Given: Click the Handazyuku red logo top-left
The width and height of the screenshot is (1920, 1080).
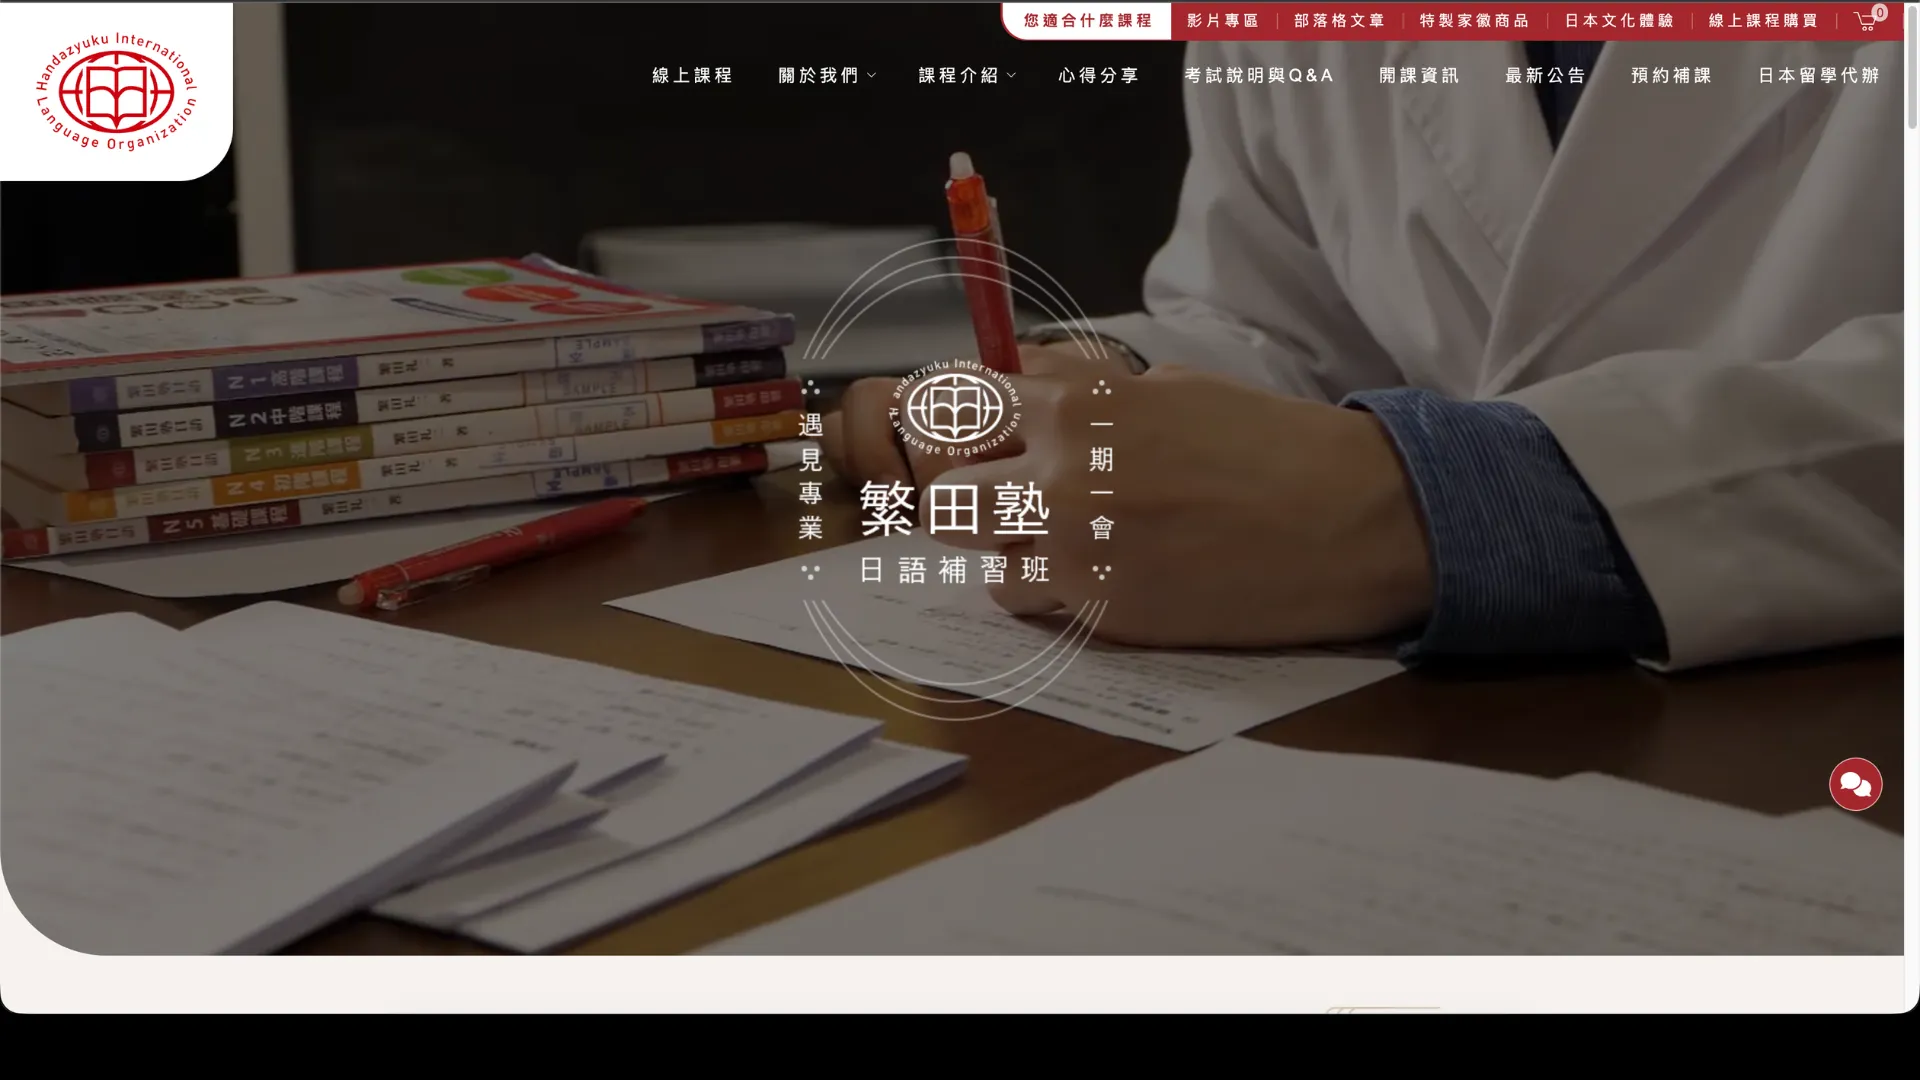Looking at the screenshot, I should [116, 91].
